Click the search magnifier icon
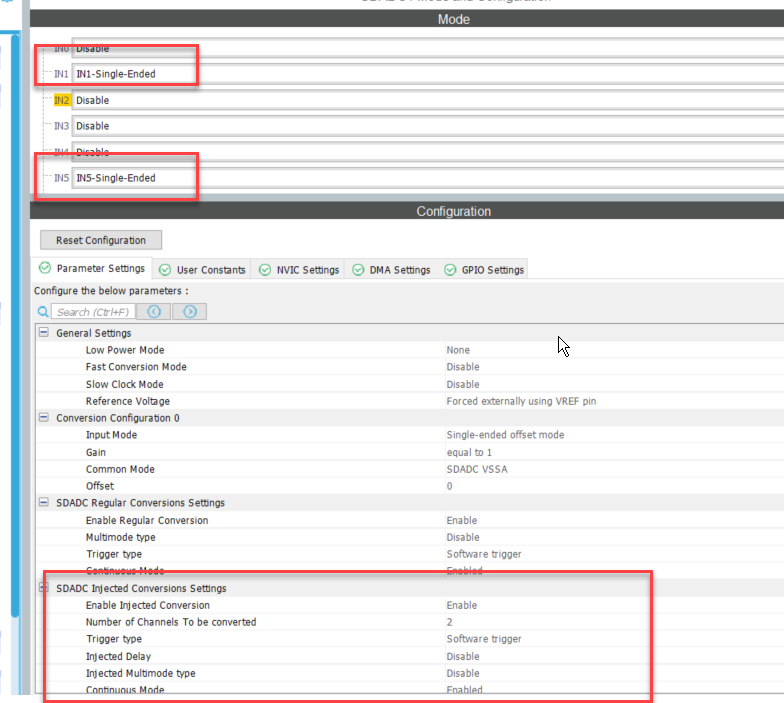 pos(44,312)
